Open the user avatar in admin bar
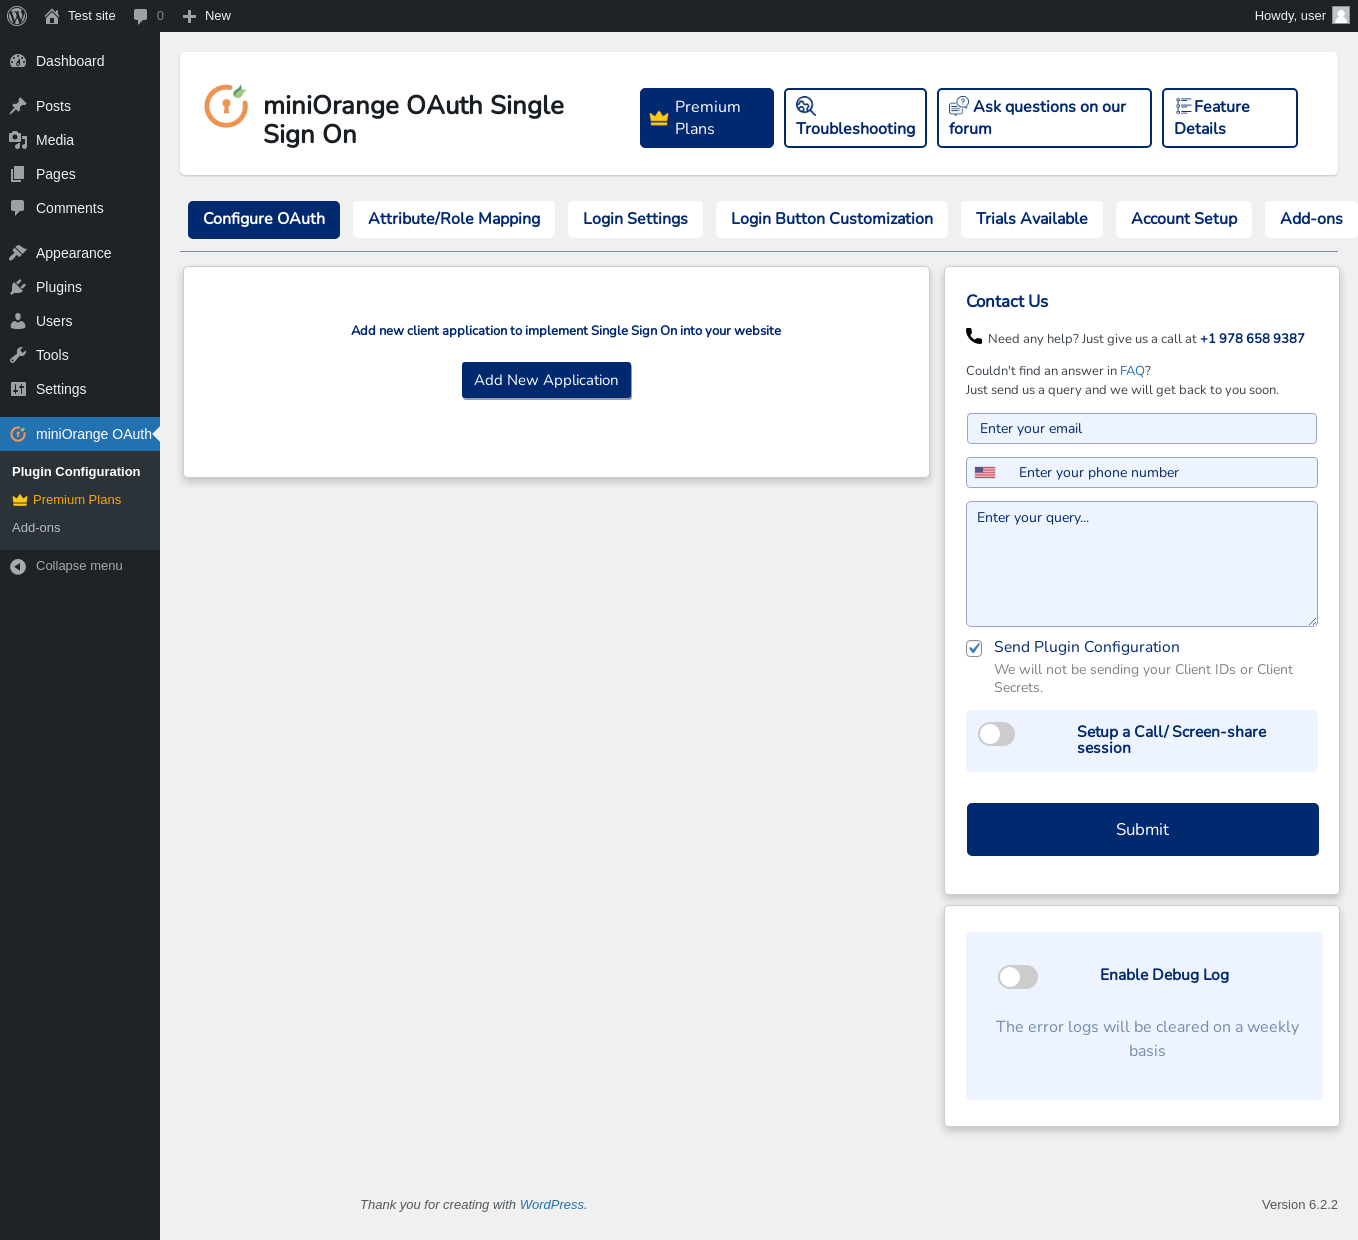This screenshot has height=1240, width=1358. 1341,15
